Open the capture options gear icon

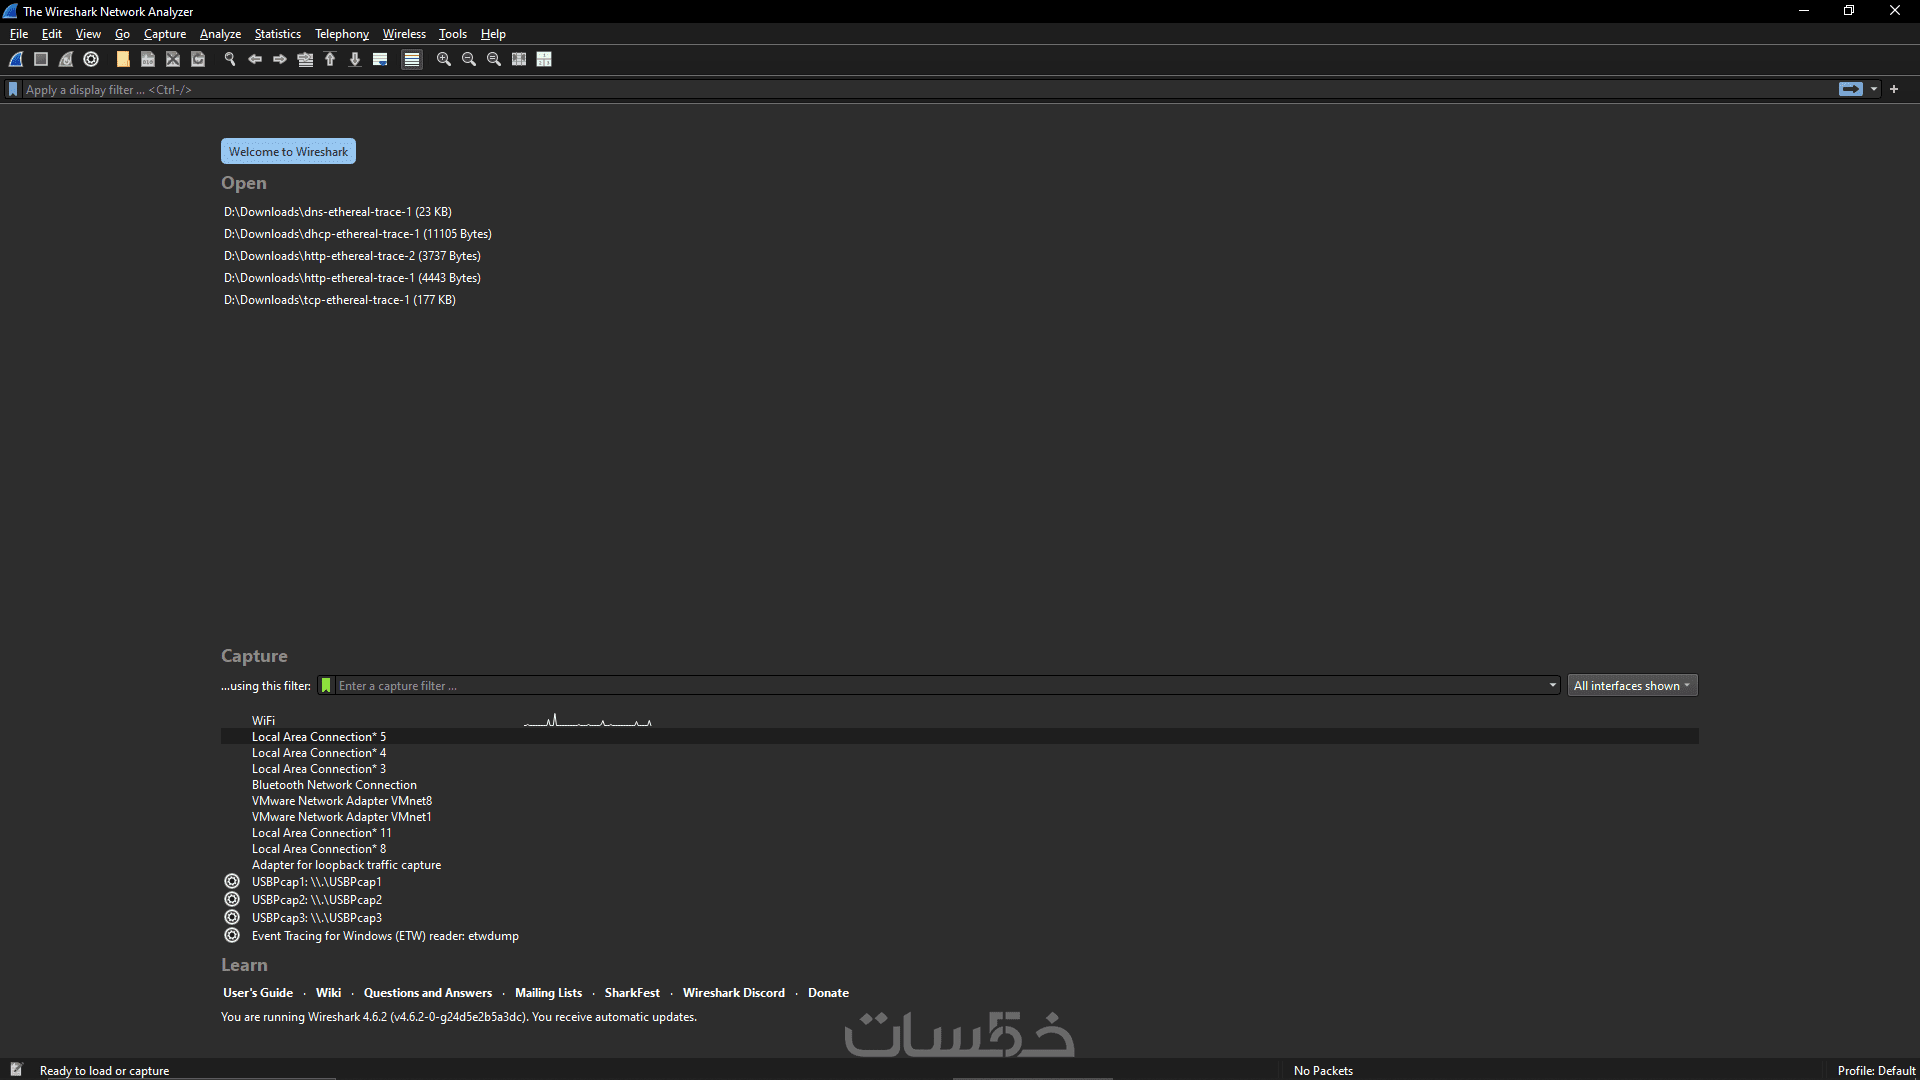click(x=91, y=60)
